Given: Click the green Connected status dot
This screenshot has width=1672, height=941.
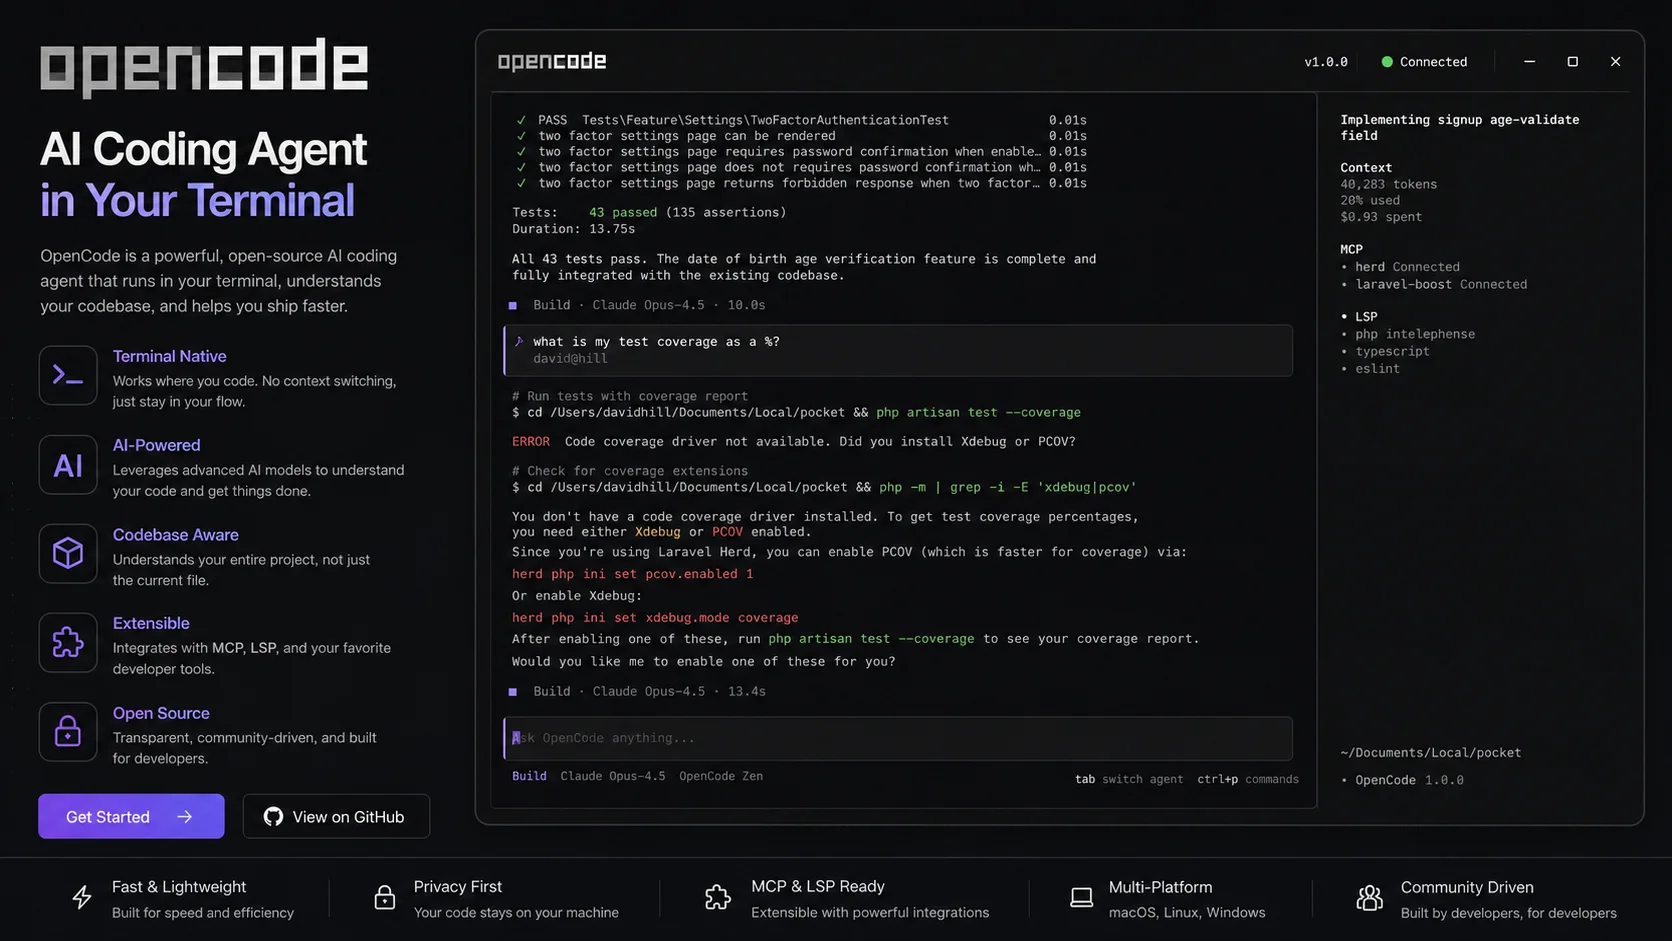Looking at the screenshot, I should click(1387, 62).
